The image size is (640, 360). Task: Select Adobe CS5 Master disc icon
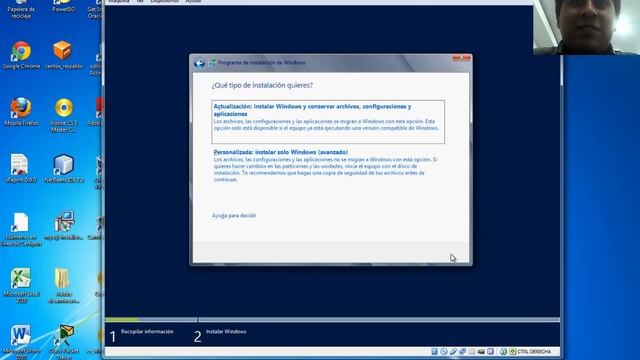click(64, 115)
